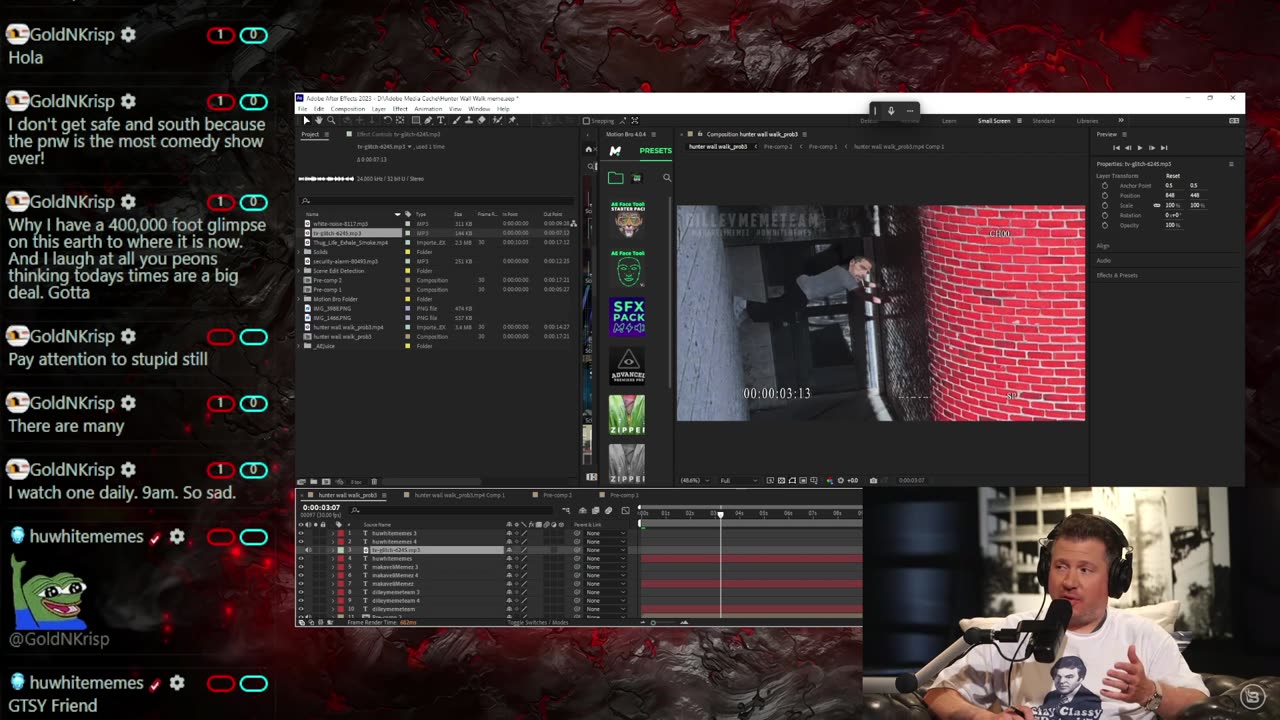Screen dimensions: 1280x720
Task: Open the PRESETS section in Motion Bro
Action: pyautogui.click(x=656, y=151)
